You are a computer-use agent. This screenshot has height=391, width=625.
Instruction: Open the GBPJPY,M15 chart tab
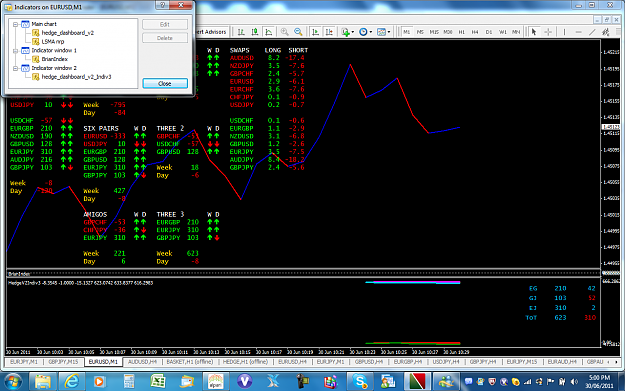pos(63,362)
